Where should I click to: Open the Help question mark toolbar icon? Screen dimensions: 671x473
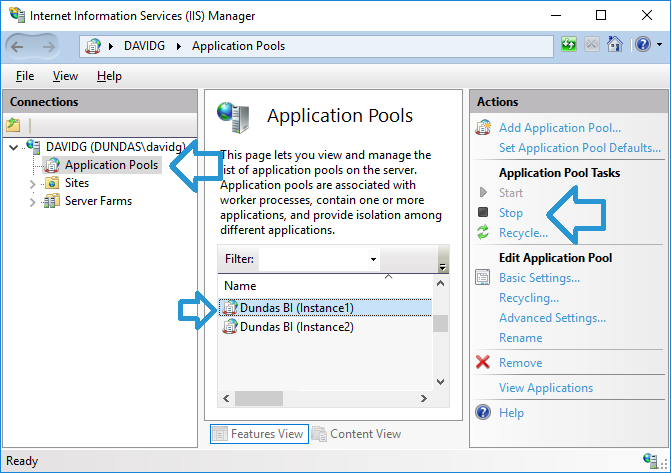(643, 44)
